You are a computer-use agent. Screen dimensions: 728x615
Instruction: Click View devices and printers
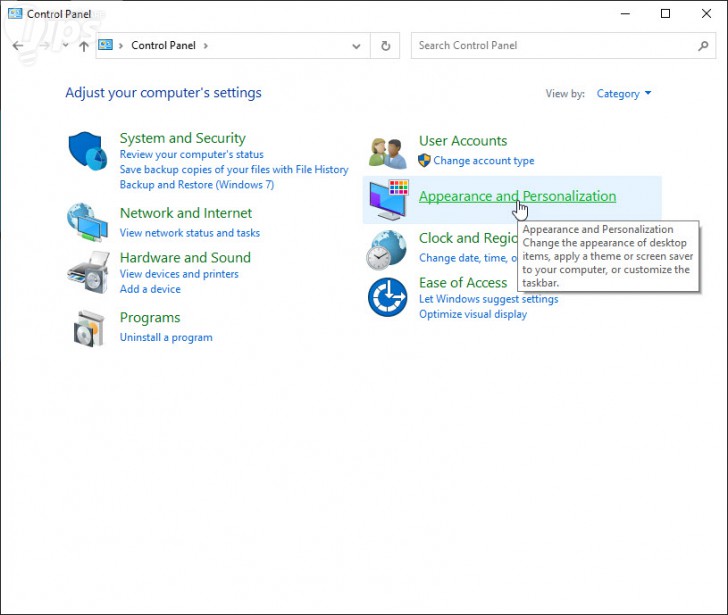179,274
